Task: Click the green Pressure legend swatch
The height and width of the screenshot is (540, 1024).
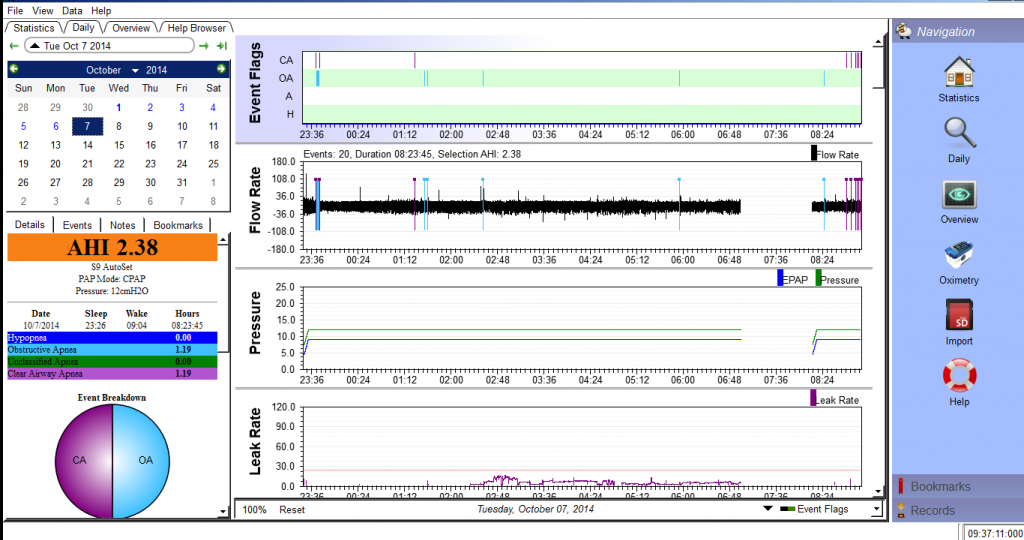Action: (818, 279)
